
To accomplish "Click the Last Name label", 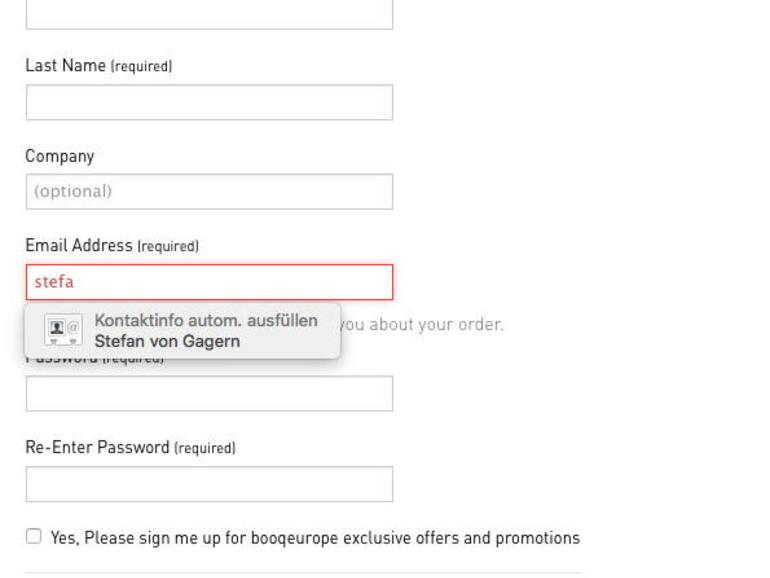I will point(65,66).
